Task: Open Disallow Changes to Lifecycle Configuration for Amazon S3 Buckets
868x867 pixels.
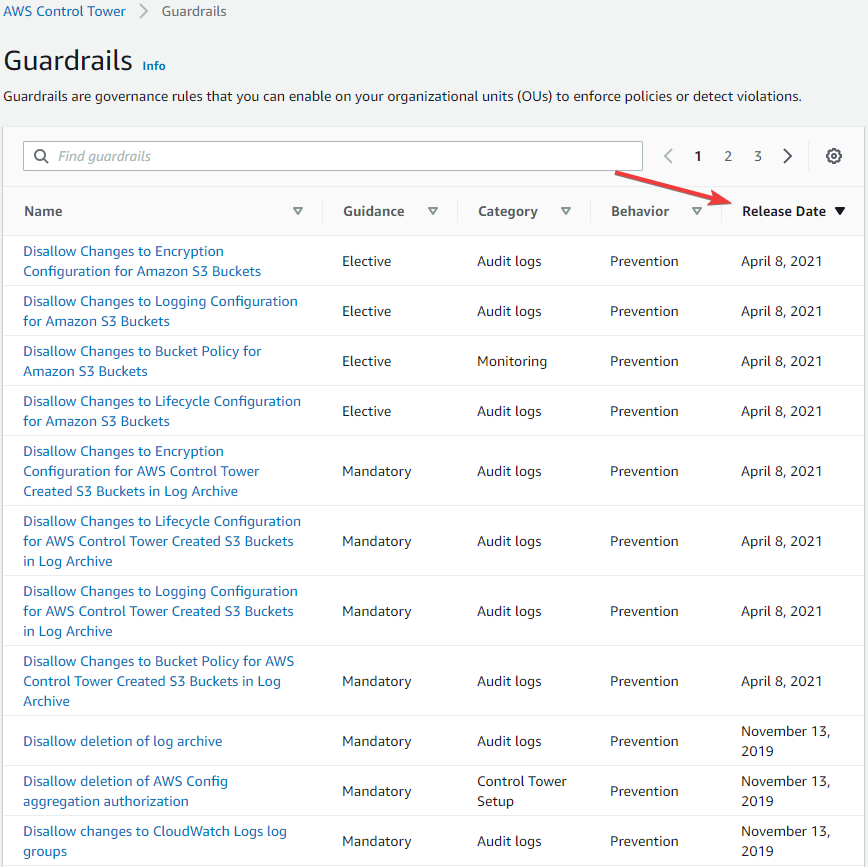Action: tap(162, 411)
